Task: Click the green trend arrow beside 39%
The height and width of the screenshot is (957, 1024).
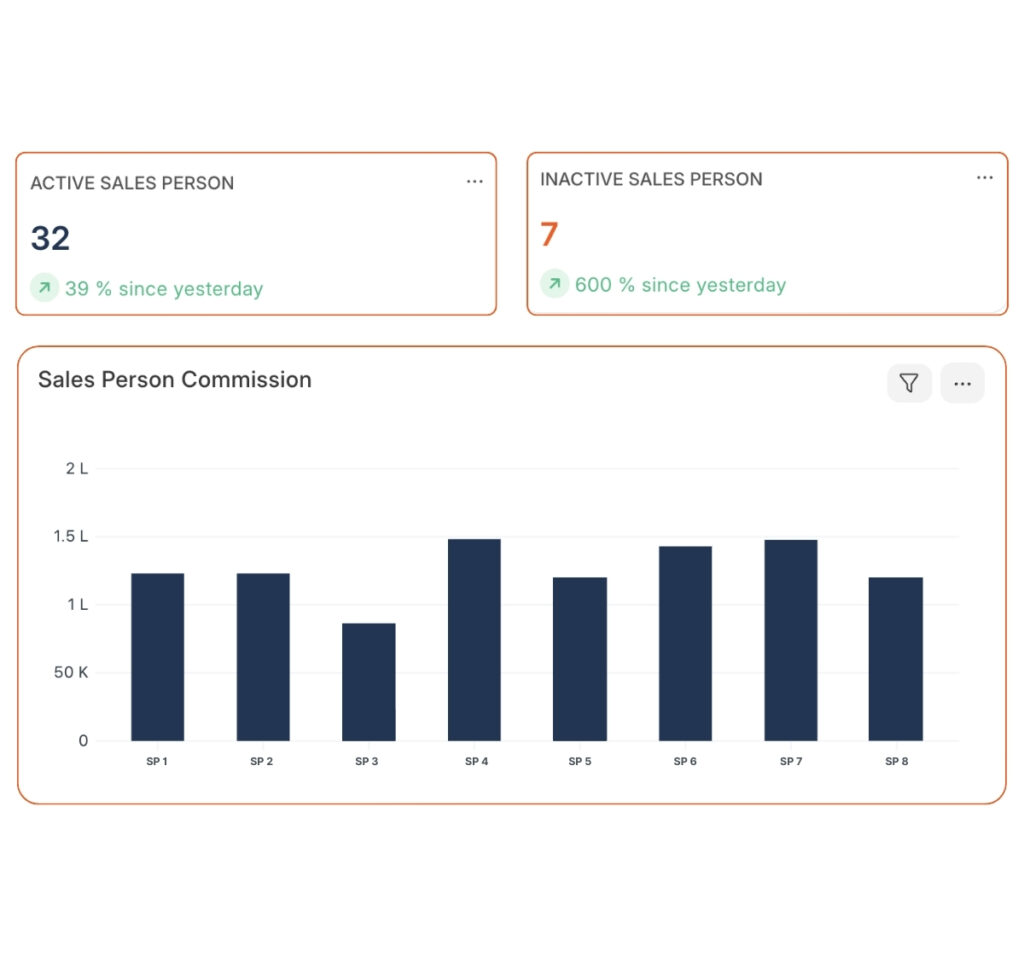Action: pos(43,286)
